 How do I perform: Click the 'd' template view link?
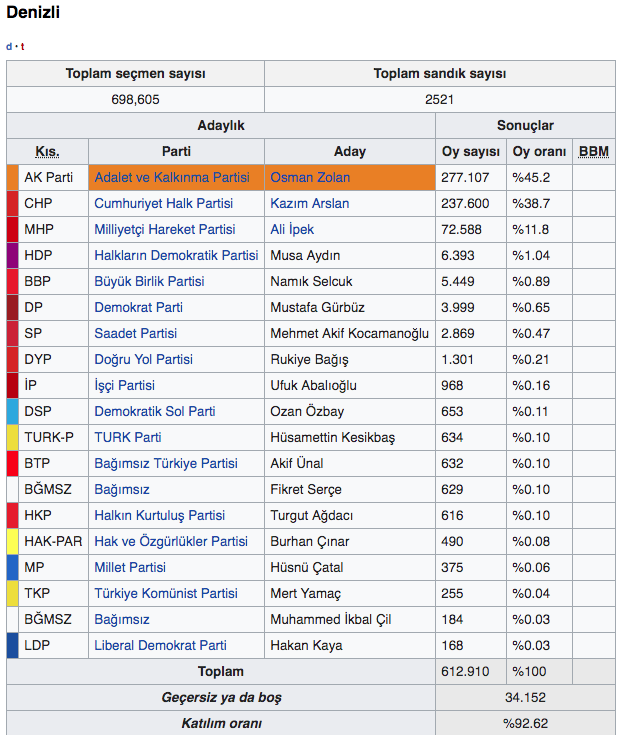[9, 47]
